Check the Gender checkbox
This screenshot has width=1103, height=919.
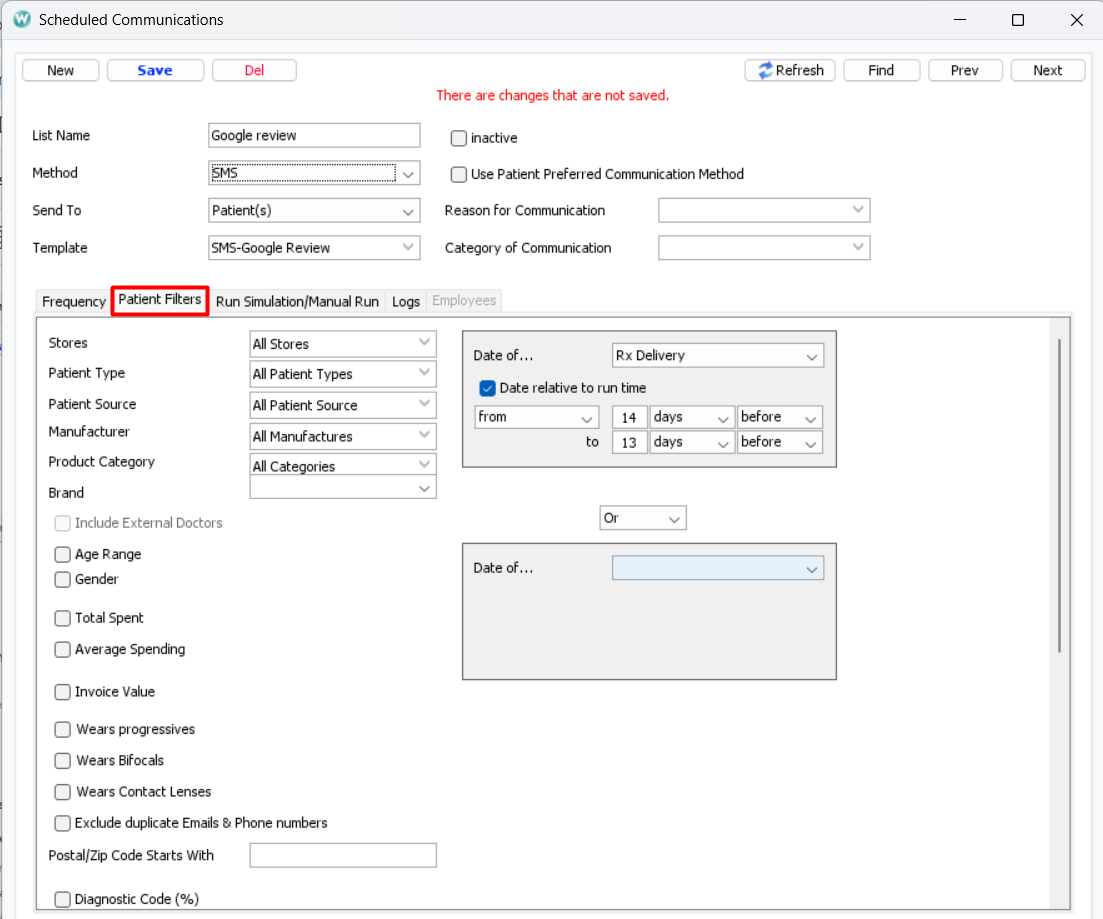pos(63,579)
